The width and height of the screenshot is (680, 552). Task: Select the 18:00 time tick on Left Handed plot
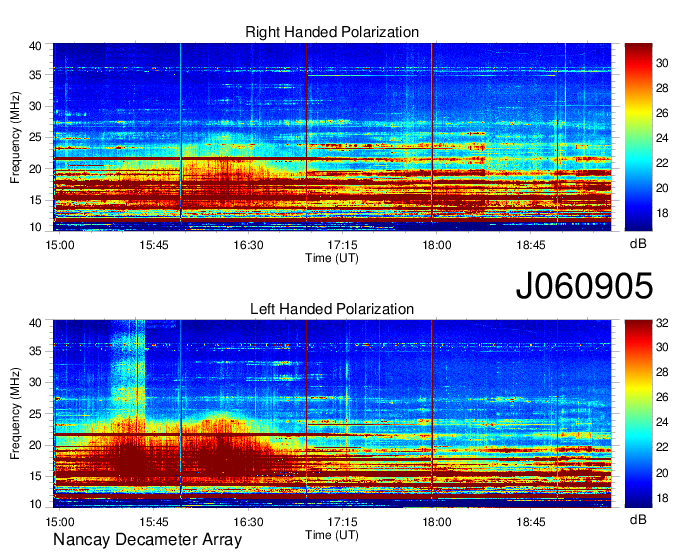437,522
